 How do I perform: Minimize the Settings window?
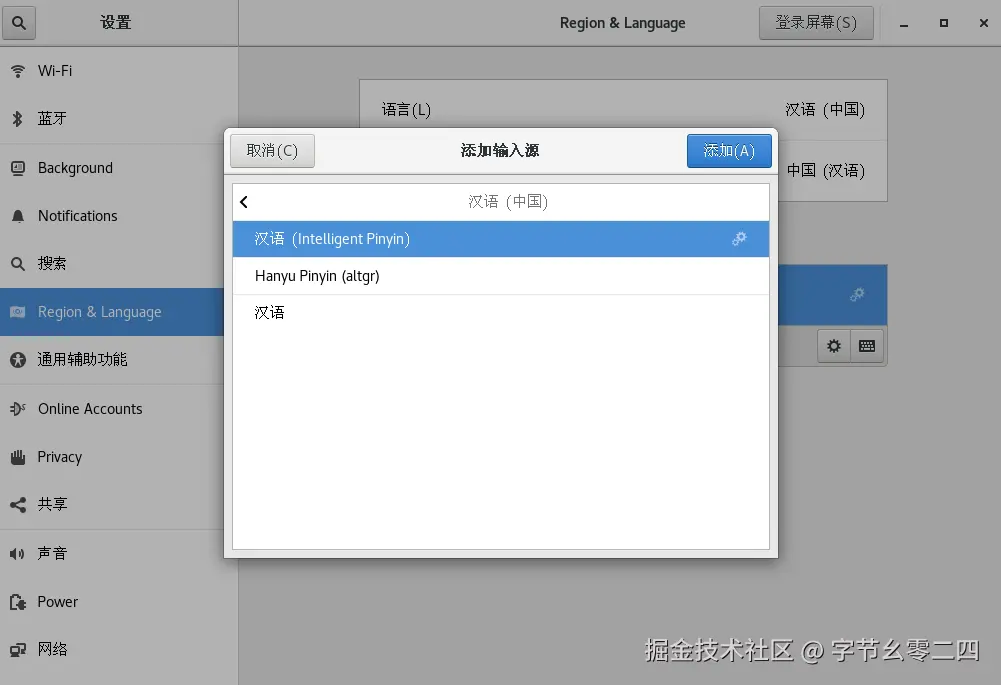click(904, 24)
